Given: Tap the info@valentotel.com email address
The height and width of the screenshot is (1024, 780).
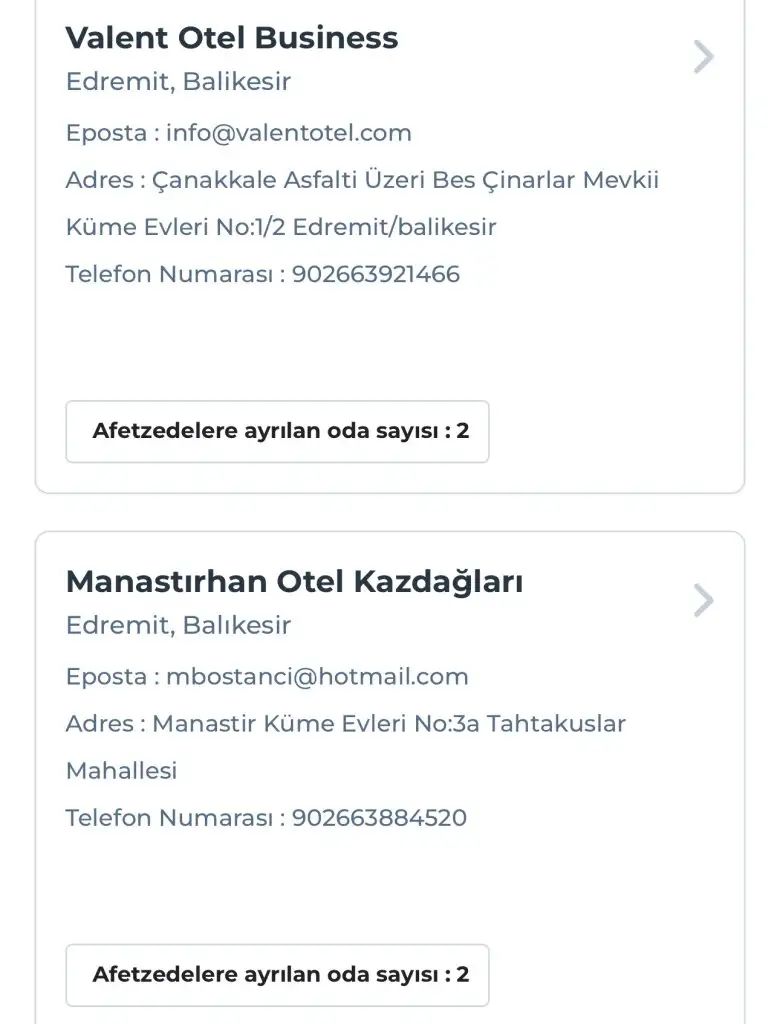Looking at the screenshot, I should coord(289,133).
